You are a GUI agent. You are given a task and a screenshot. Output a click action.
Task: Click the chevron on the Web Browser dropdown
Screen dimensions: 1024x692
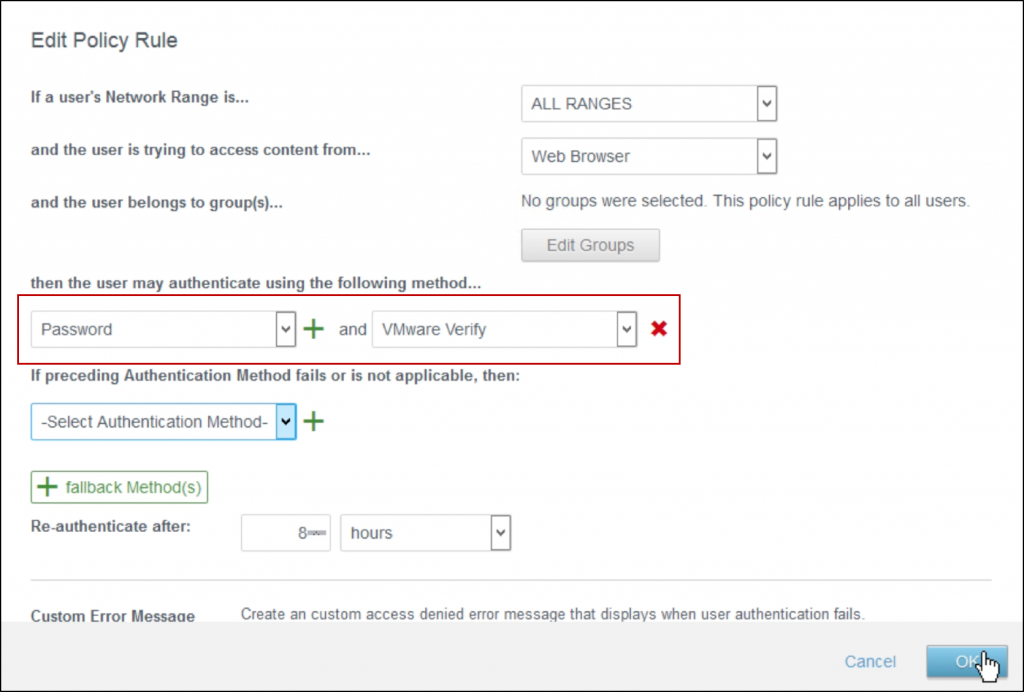click(x=765, y=156)
